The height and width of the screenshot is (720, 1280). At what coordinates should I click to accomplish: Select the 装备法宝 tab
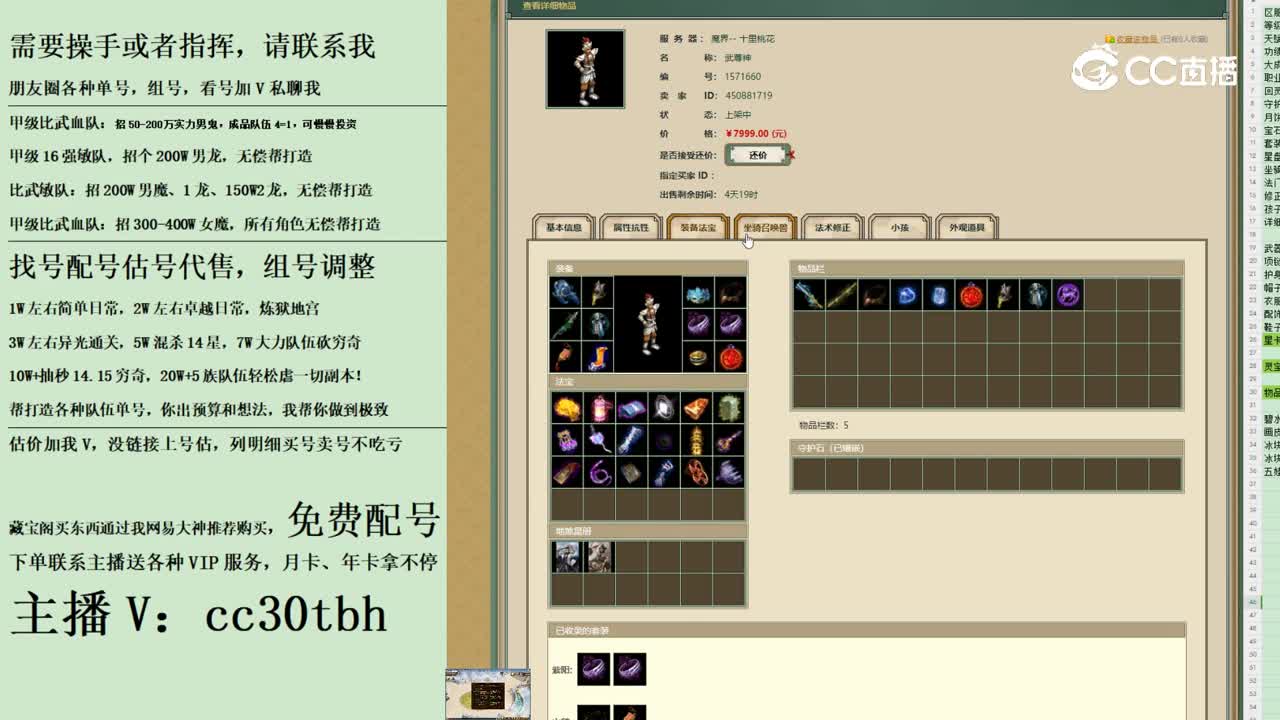698,228
